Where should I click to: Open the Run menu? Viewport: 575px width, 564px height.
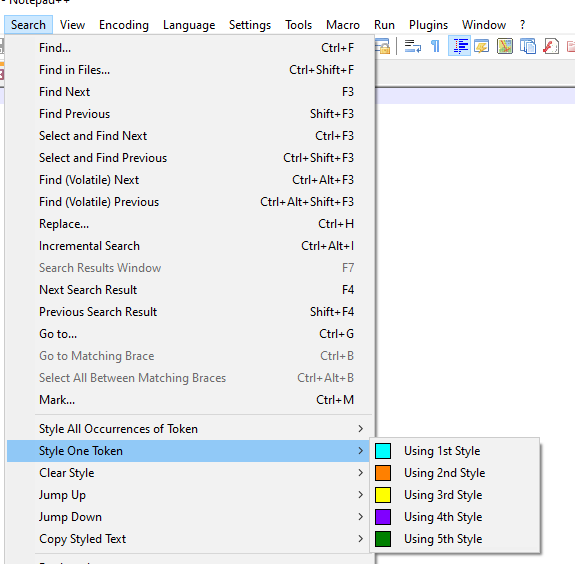coord(384,25)
